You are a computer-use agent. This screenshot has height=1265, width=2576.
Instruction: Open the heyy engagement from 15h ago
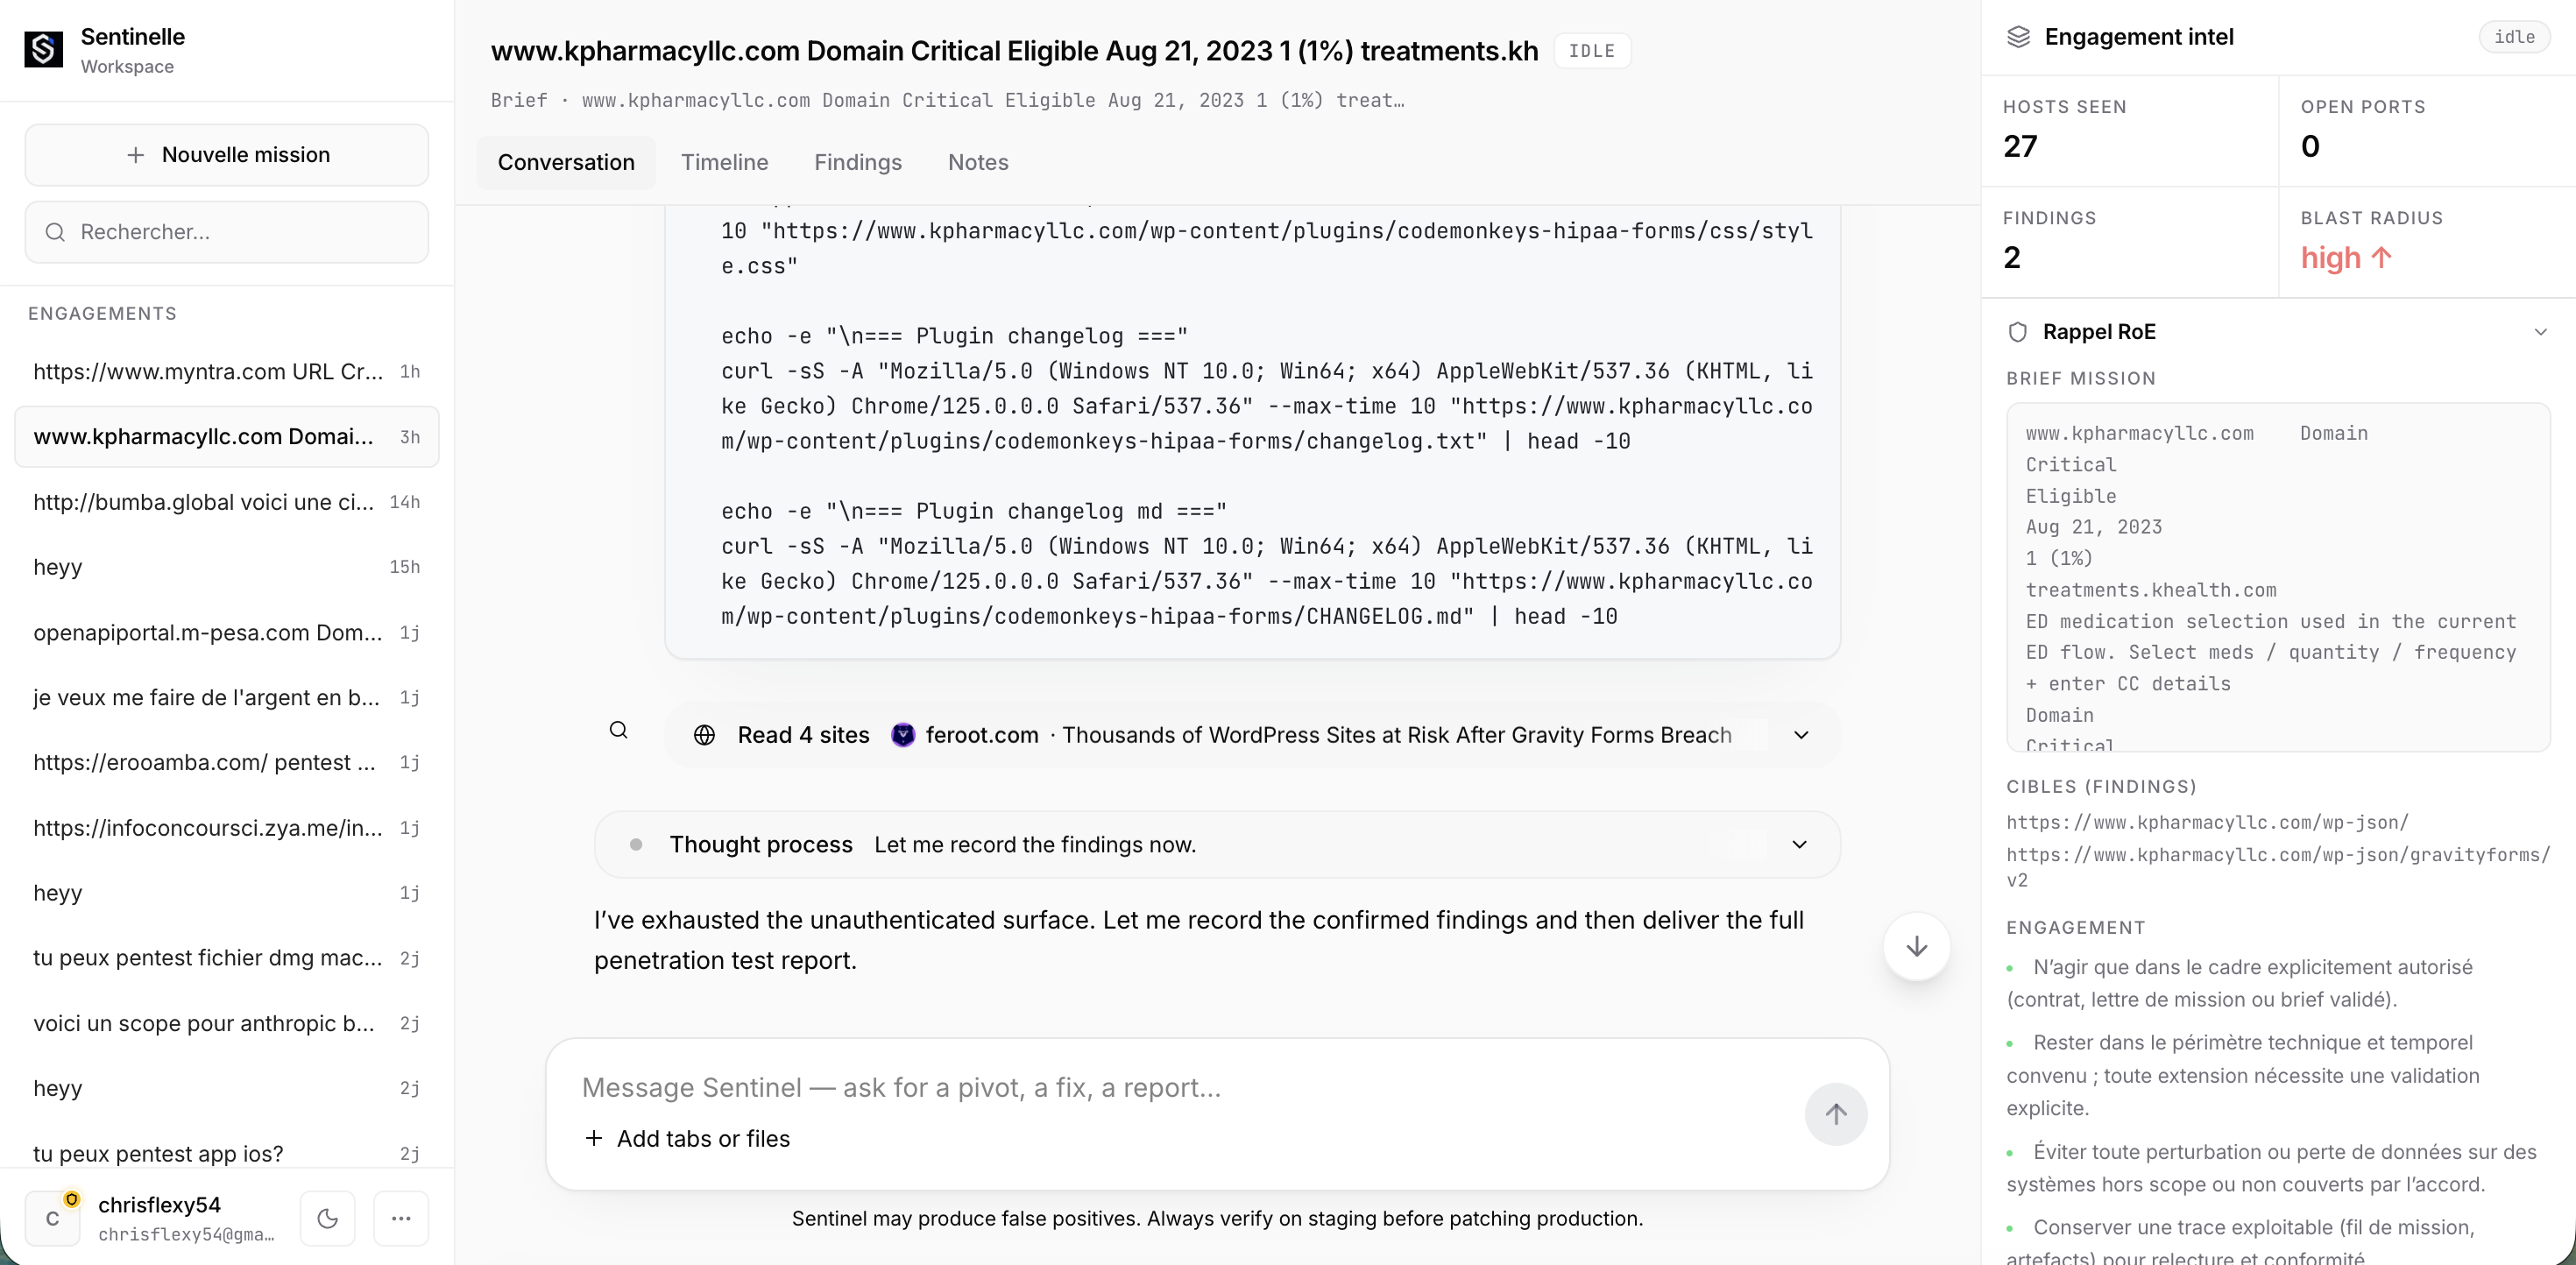(227, 567)
